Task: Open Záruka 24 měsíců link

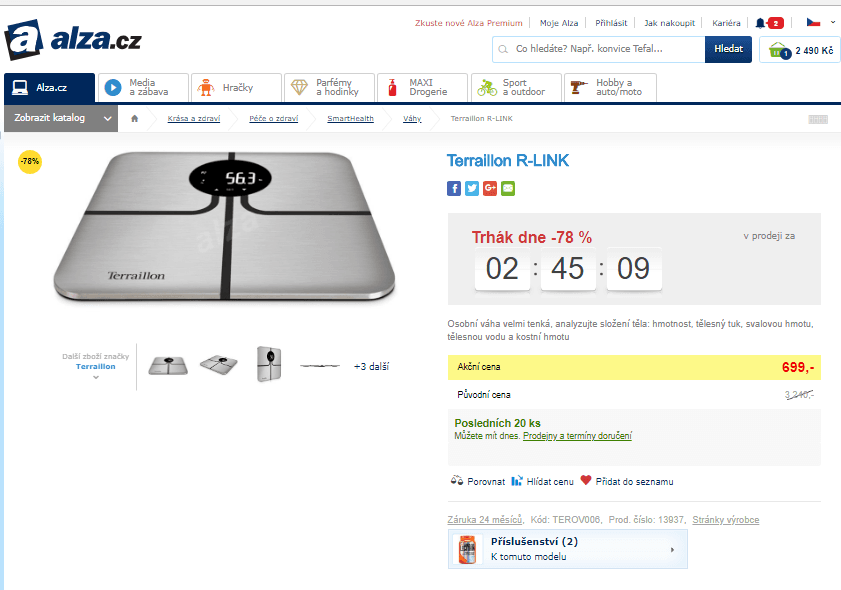Action: click(485, 519)
